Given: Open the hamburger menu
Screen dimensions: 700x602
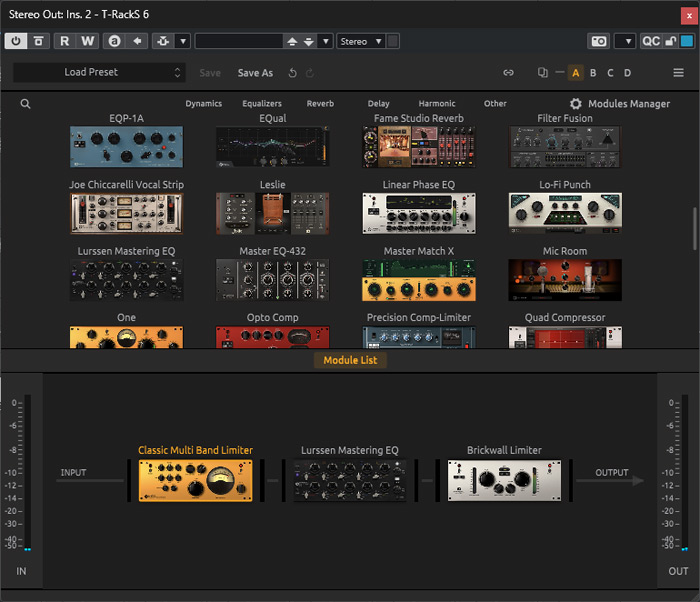Looking at the screenshot, I should (x=678, y=73).
